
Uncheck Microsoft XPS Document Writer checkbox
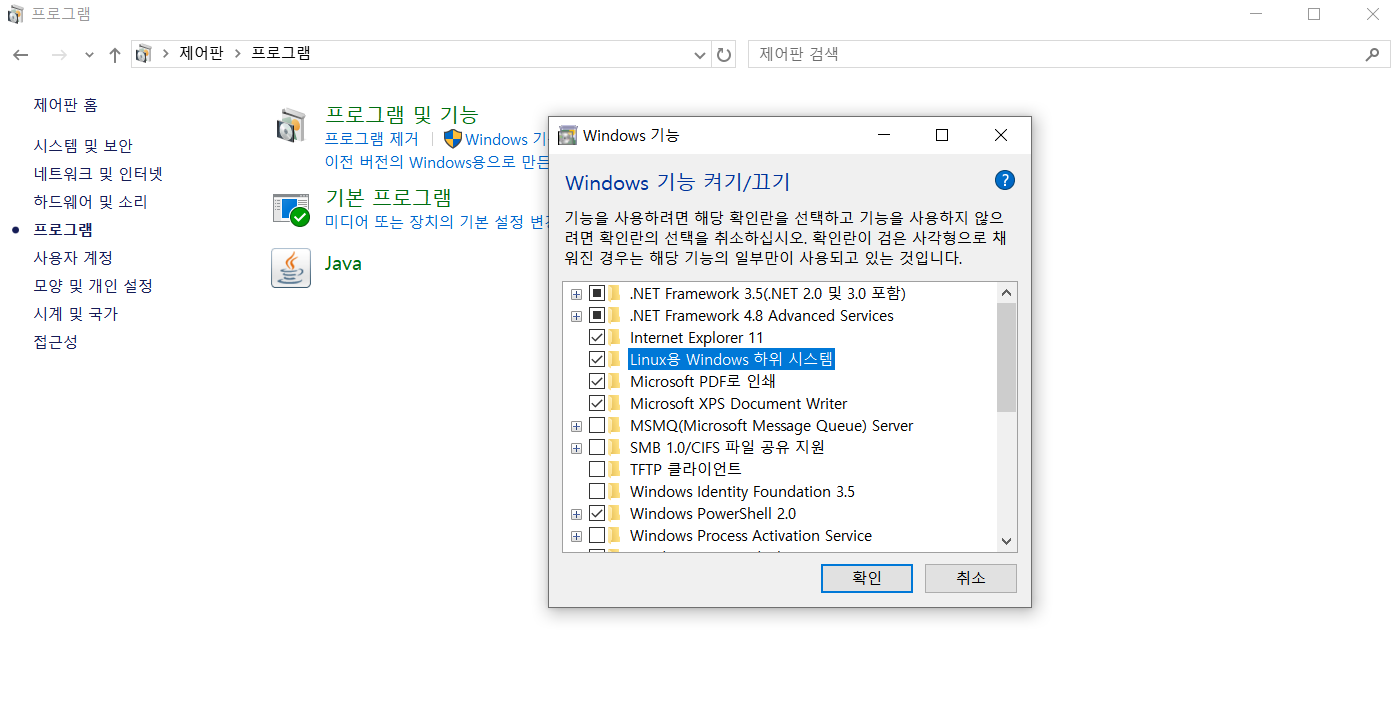coord(597,403)
